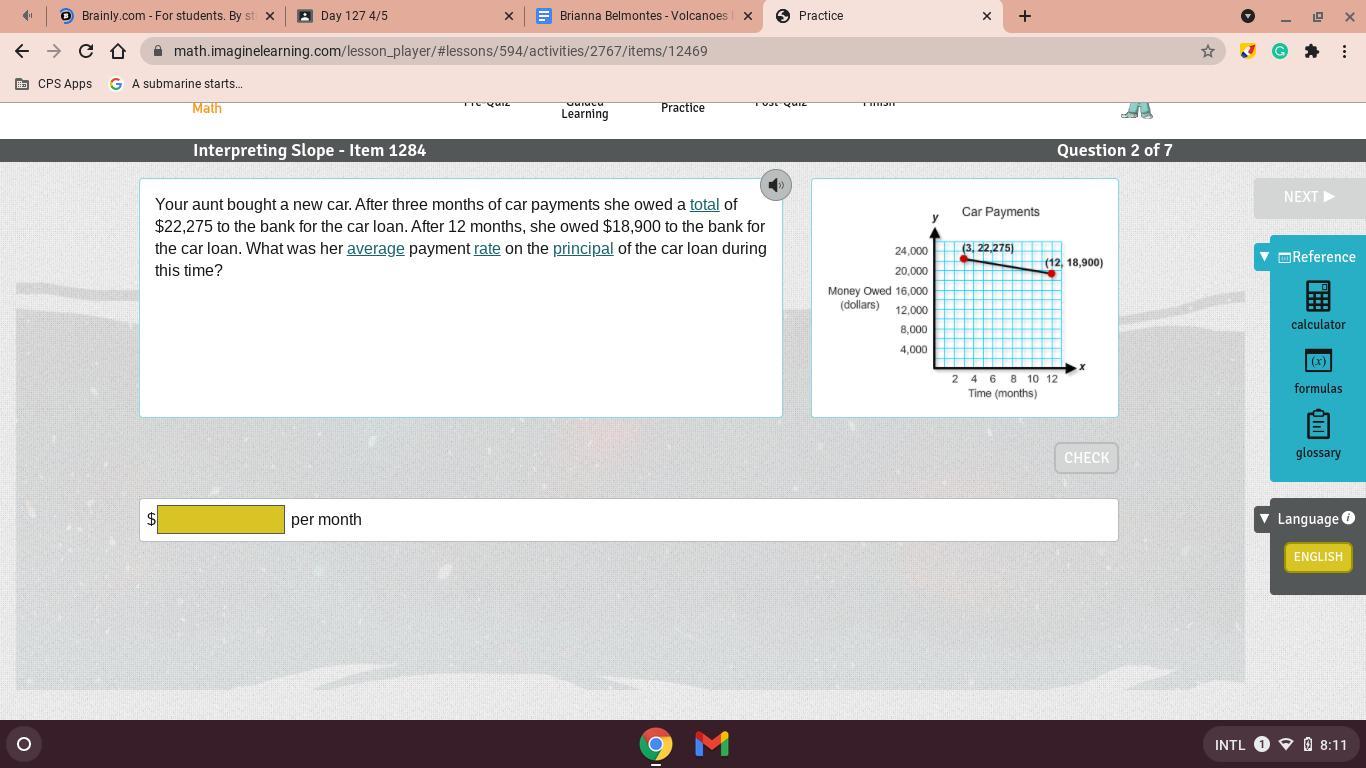This screenshot has height=768, width=1366.
Task: Open the system status tray clock
Action: [x=1334, y=744]
